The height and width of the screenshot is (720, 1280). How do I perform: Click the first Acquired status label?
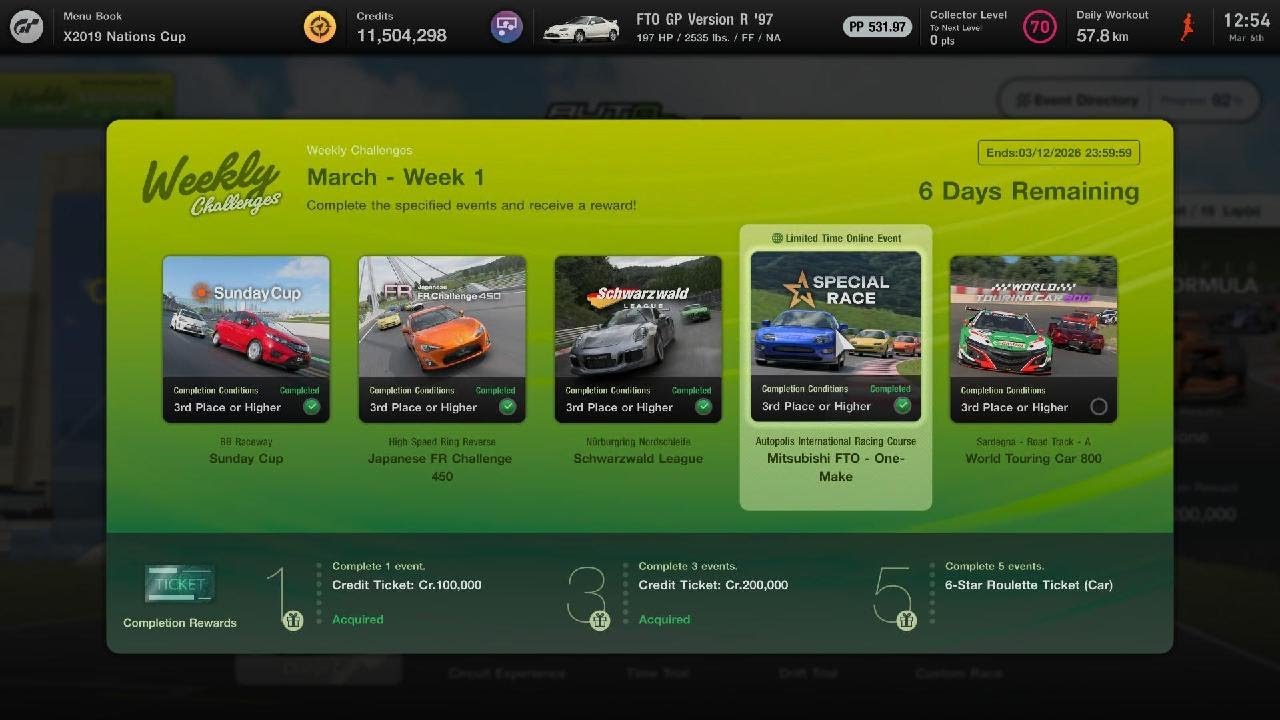(358, 619)
